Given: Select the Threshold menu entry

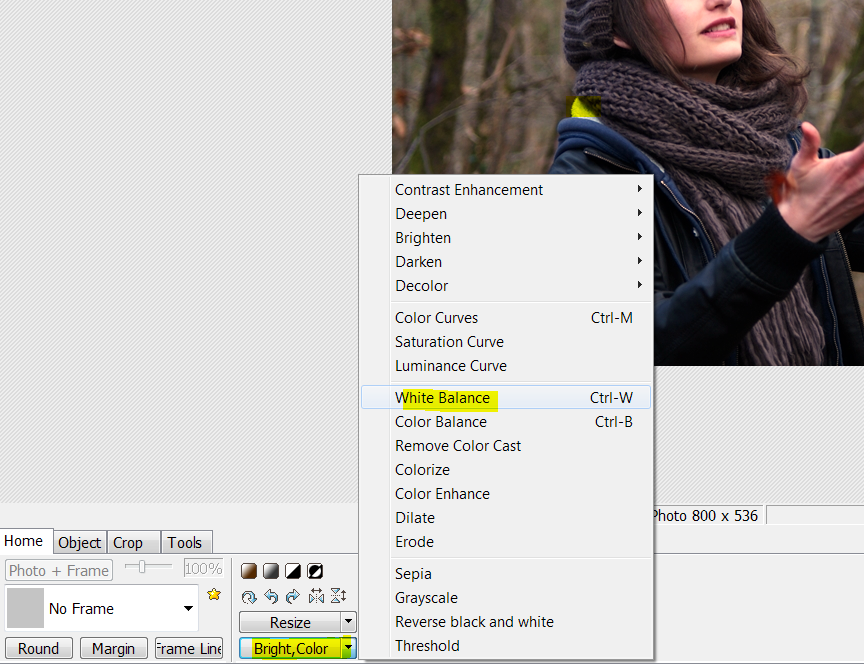Looking at the screenshot, I should (506, 646).
